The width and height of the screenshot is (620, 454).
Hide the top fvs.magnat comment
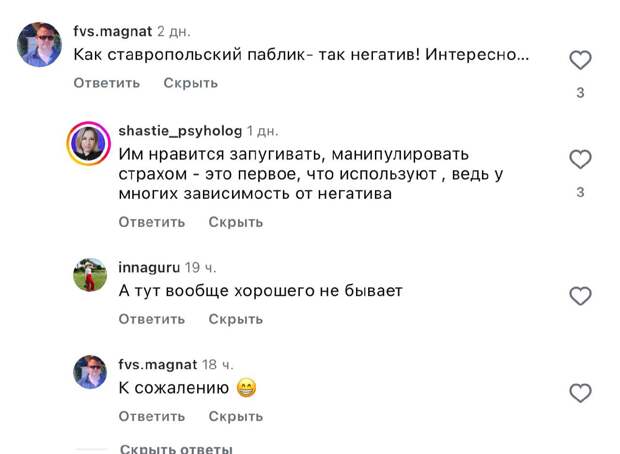click(190, 83)
